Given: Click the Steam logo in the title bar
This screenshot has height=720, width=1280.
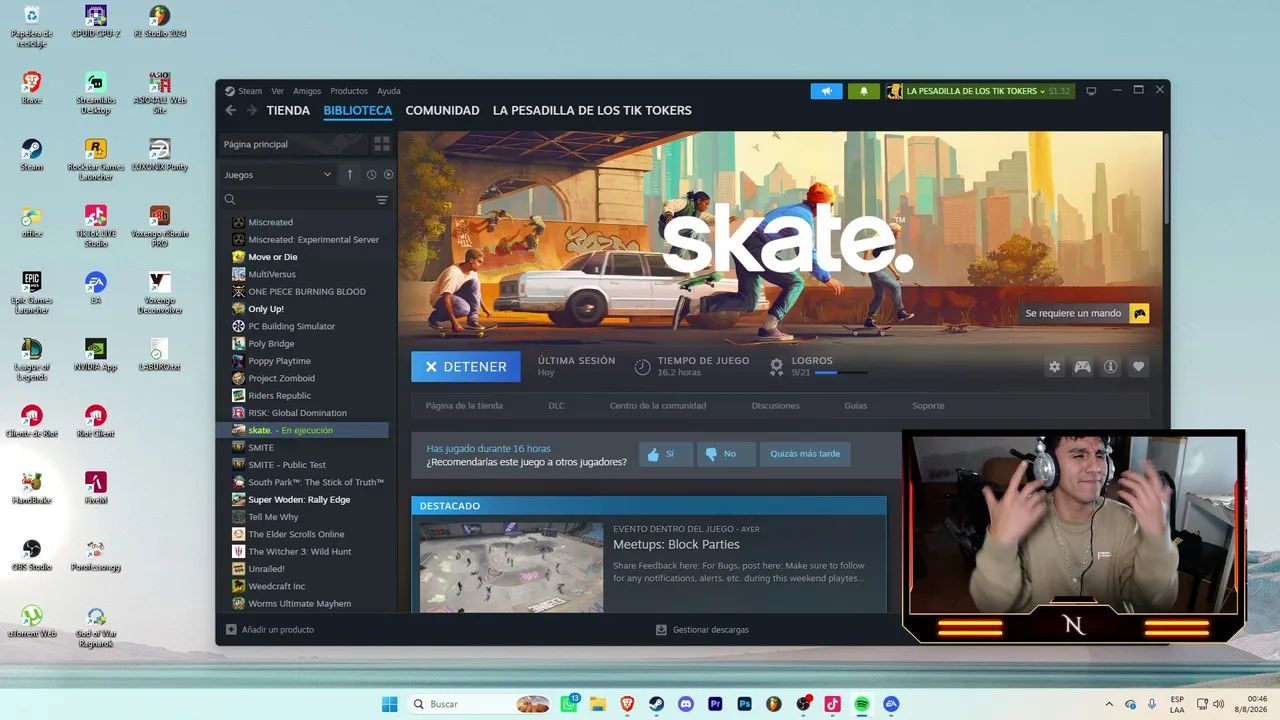Looking at the screenshot, I should pos(230,91).
